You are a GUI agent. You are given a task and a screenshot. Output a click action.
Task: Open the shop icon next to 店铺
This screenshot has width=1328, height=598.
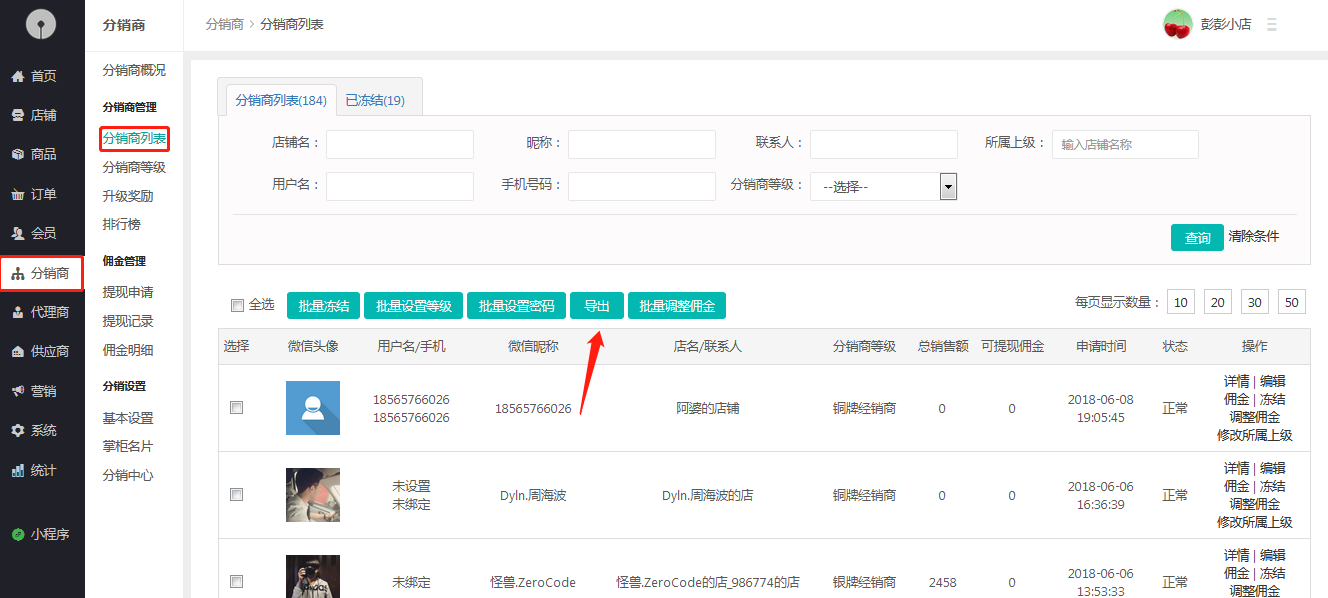pyautogui.click(x=17, y=115)
